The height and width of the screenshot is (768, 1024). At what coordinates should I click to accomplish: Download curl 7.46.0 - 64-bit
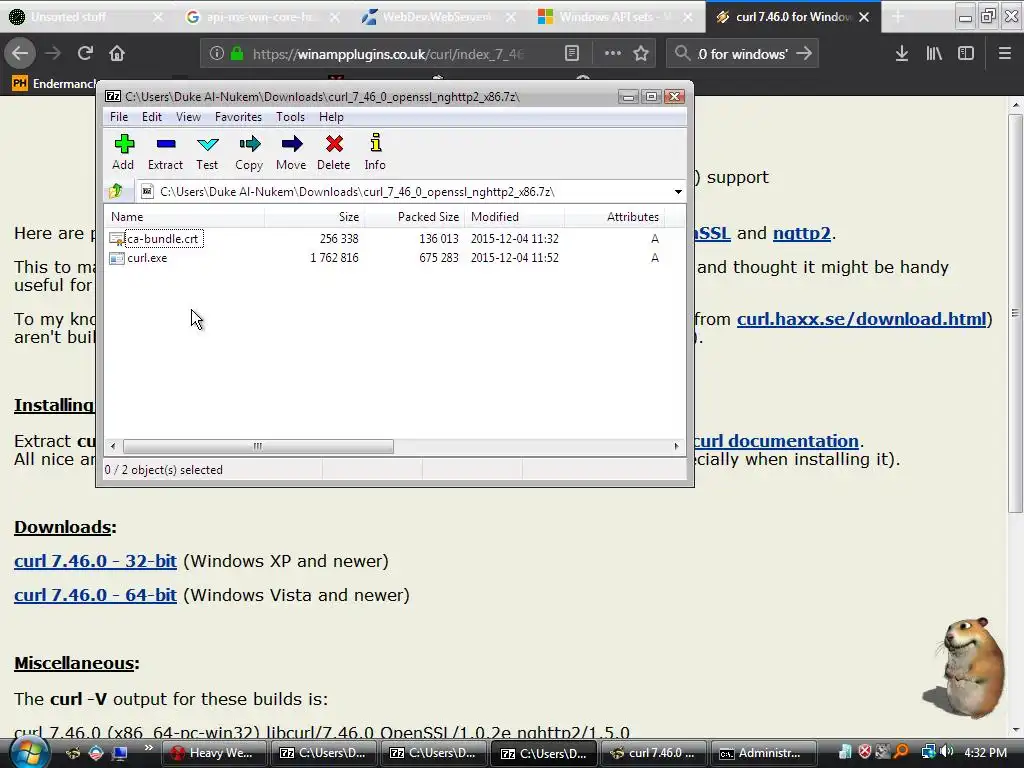(x=95, y=595)
